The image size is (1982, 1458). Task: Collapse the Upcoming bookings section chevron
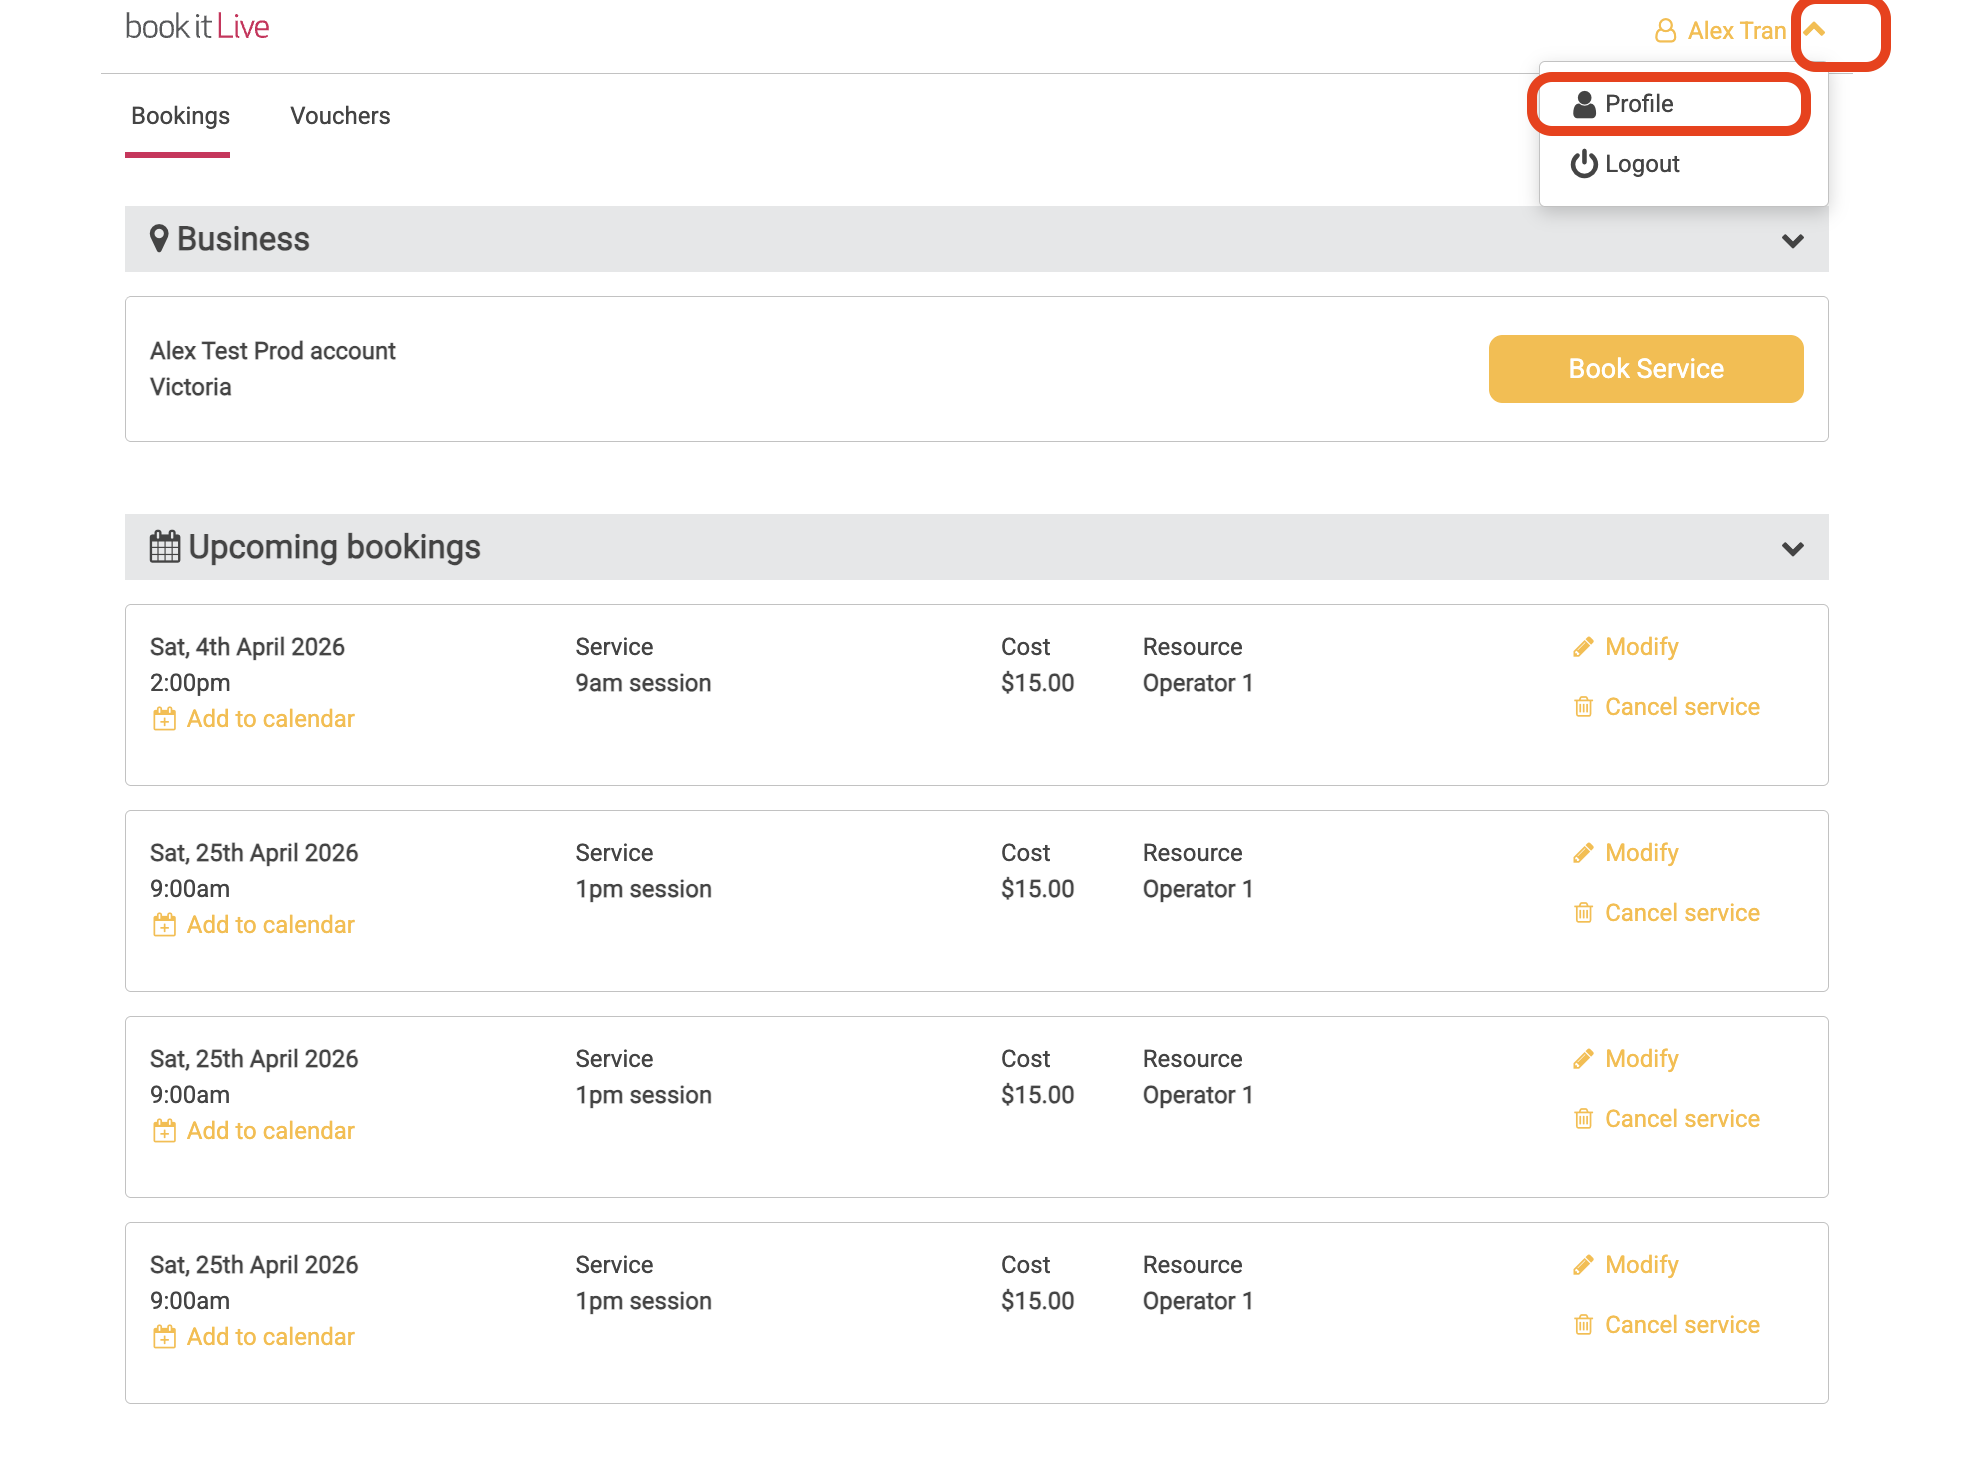point(1792,549)
